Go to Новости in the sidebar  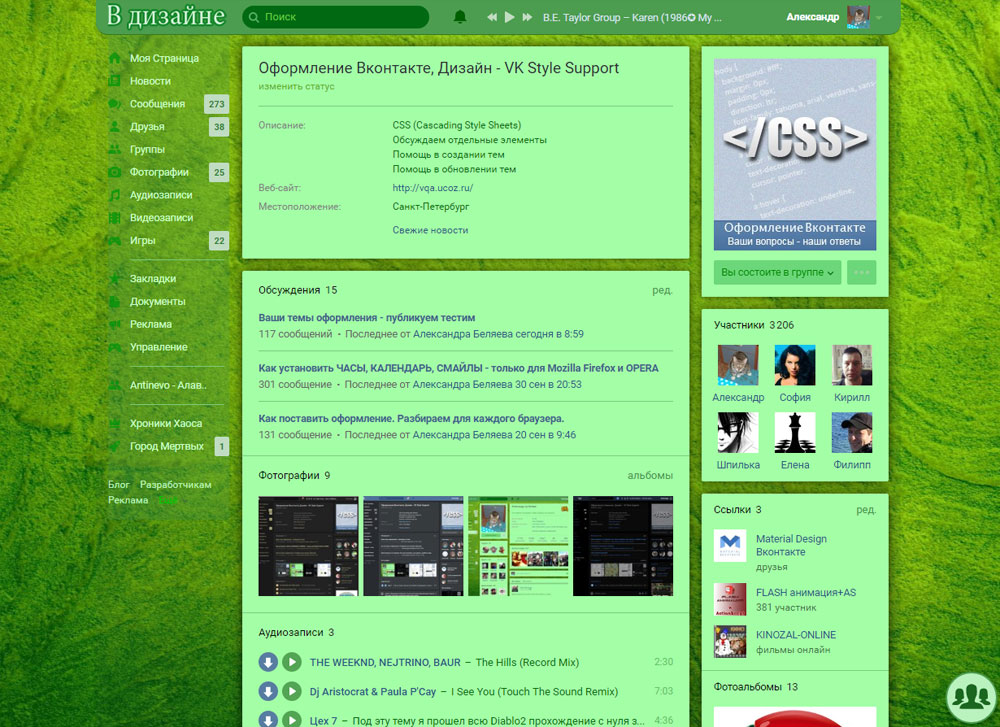pyautogui.click(x=150, y=80)
